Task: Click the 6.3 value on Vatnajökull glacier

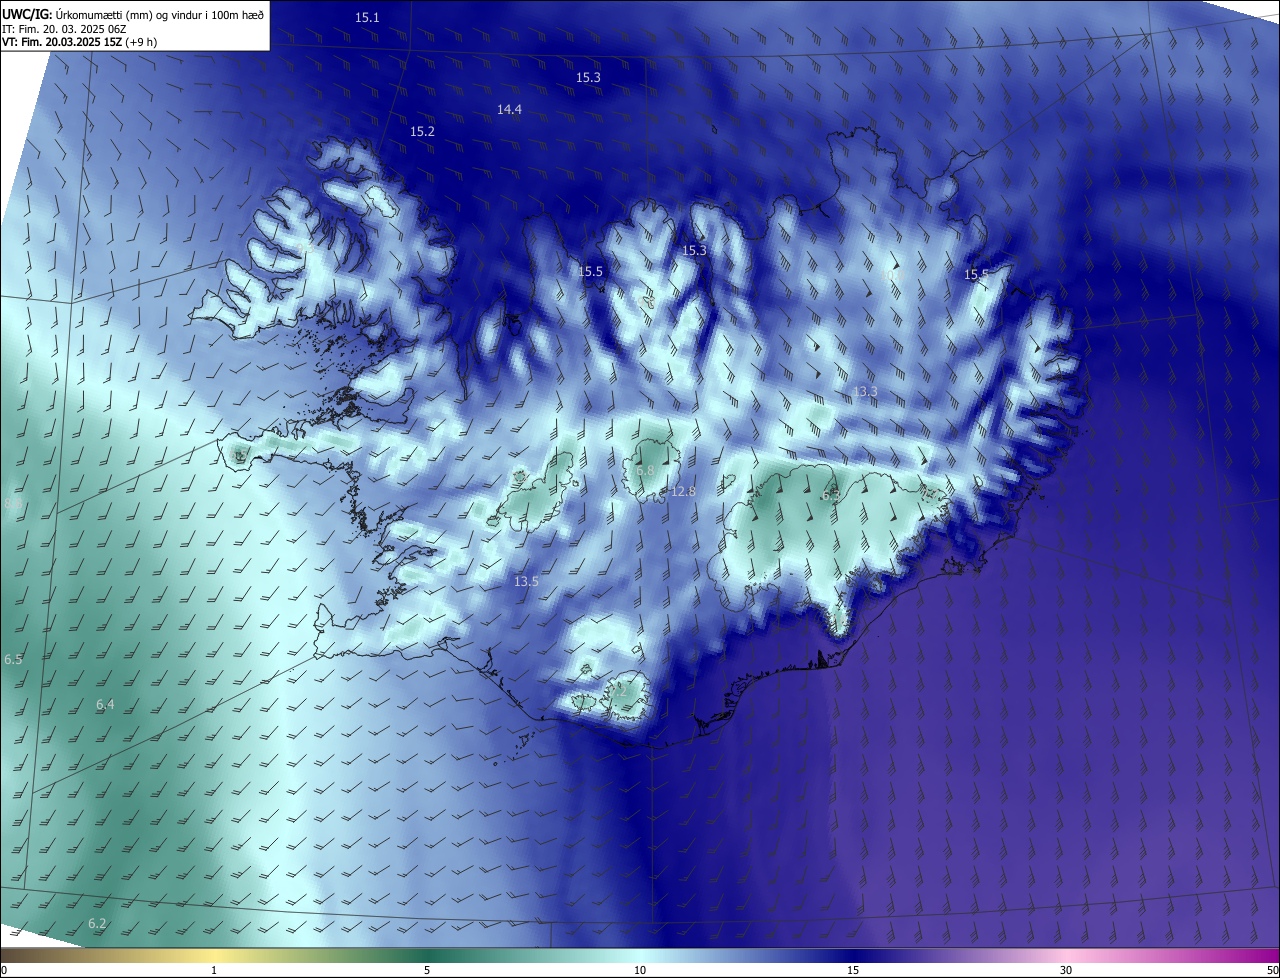Action: coord(831,495)
